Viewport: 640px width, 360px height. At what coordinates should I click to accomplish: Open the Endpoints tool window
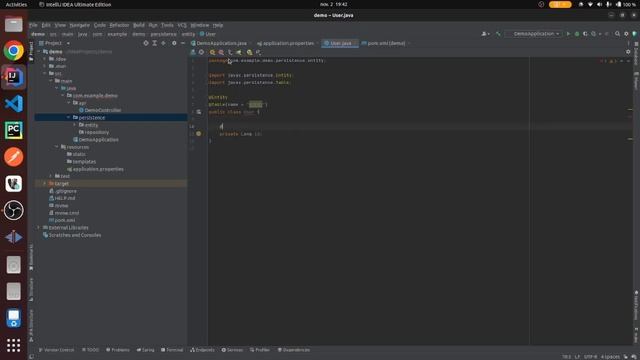[x=202, y=350]
